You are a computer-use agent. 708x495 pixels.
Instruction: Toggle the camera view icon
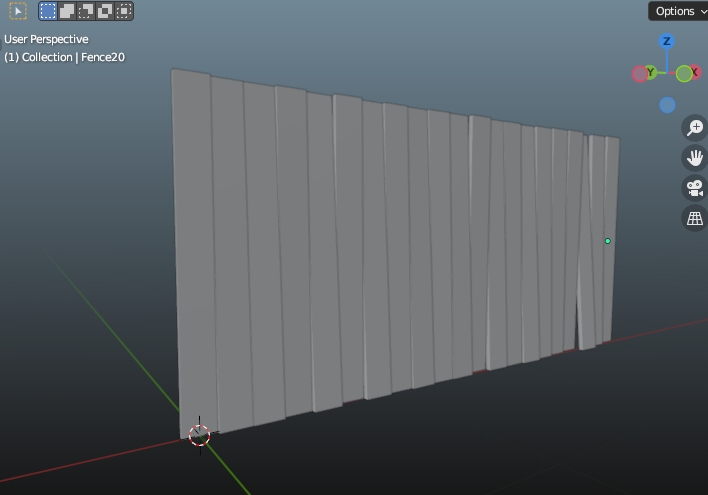(x=694, y=188)
